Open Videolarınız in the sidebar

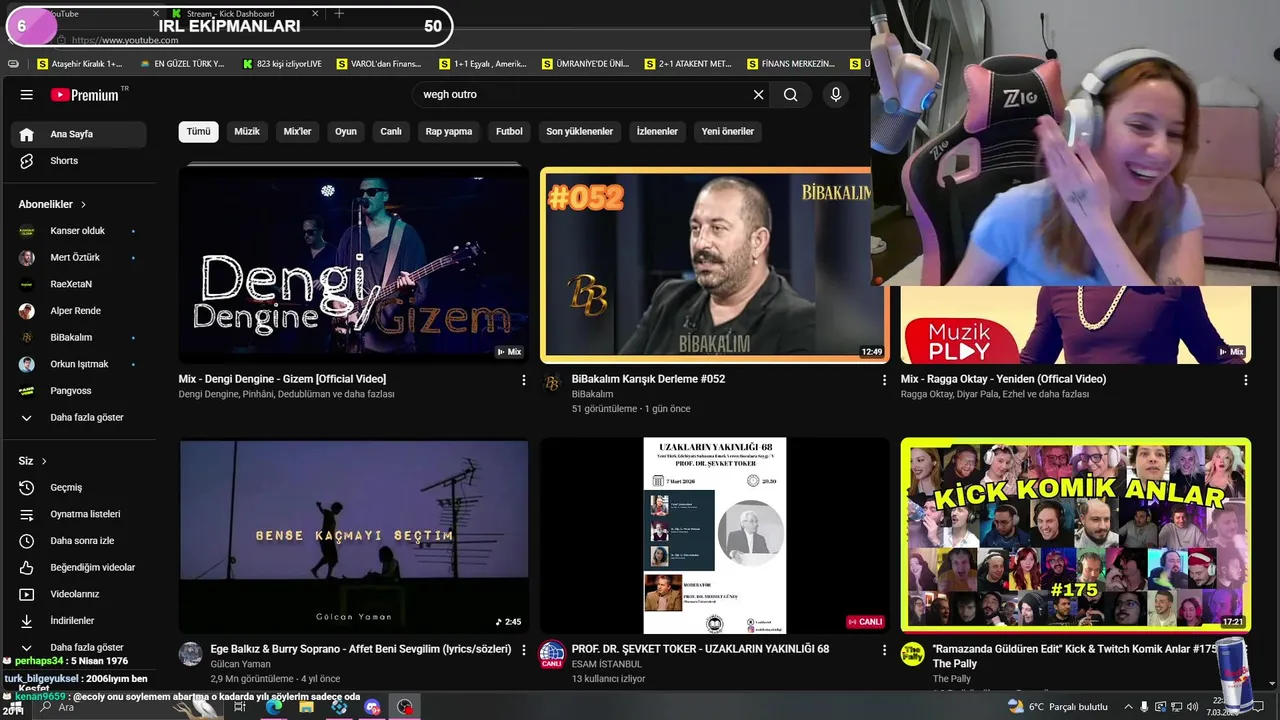80,594
